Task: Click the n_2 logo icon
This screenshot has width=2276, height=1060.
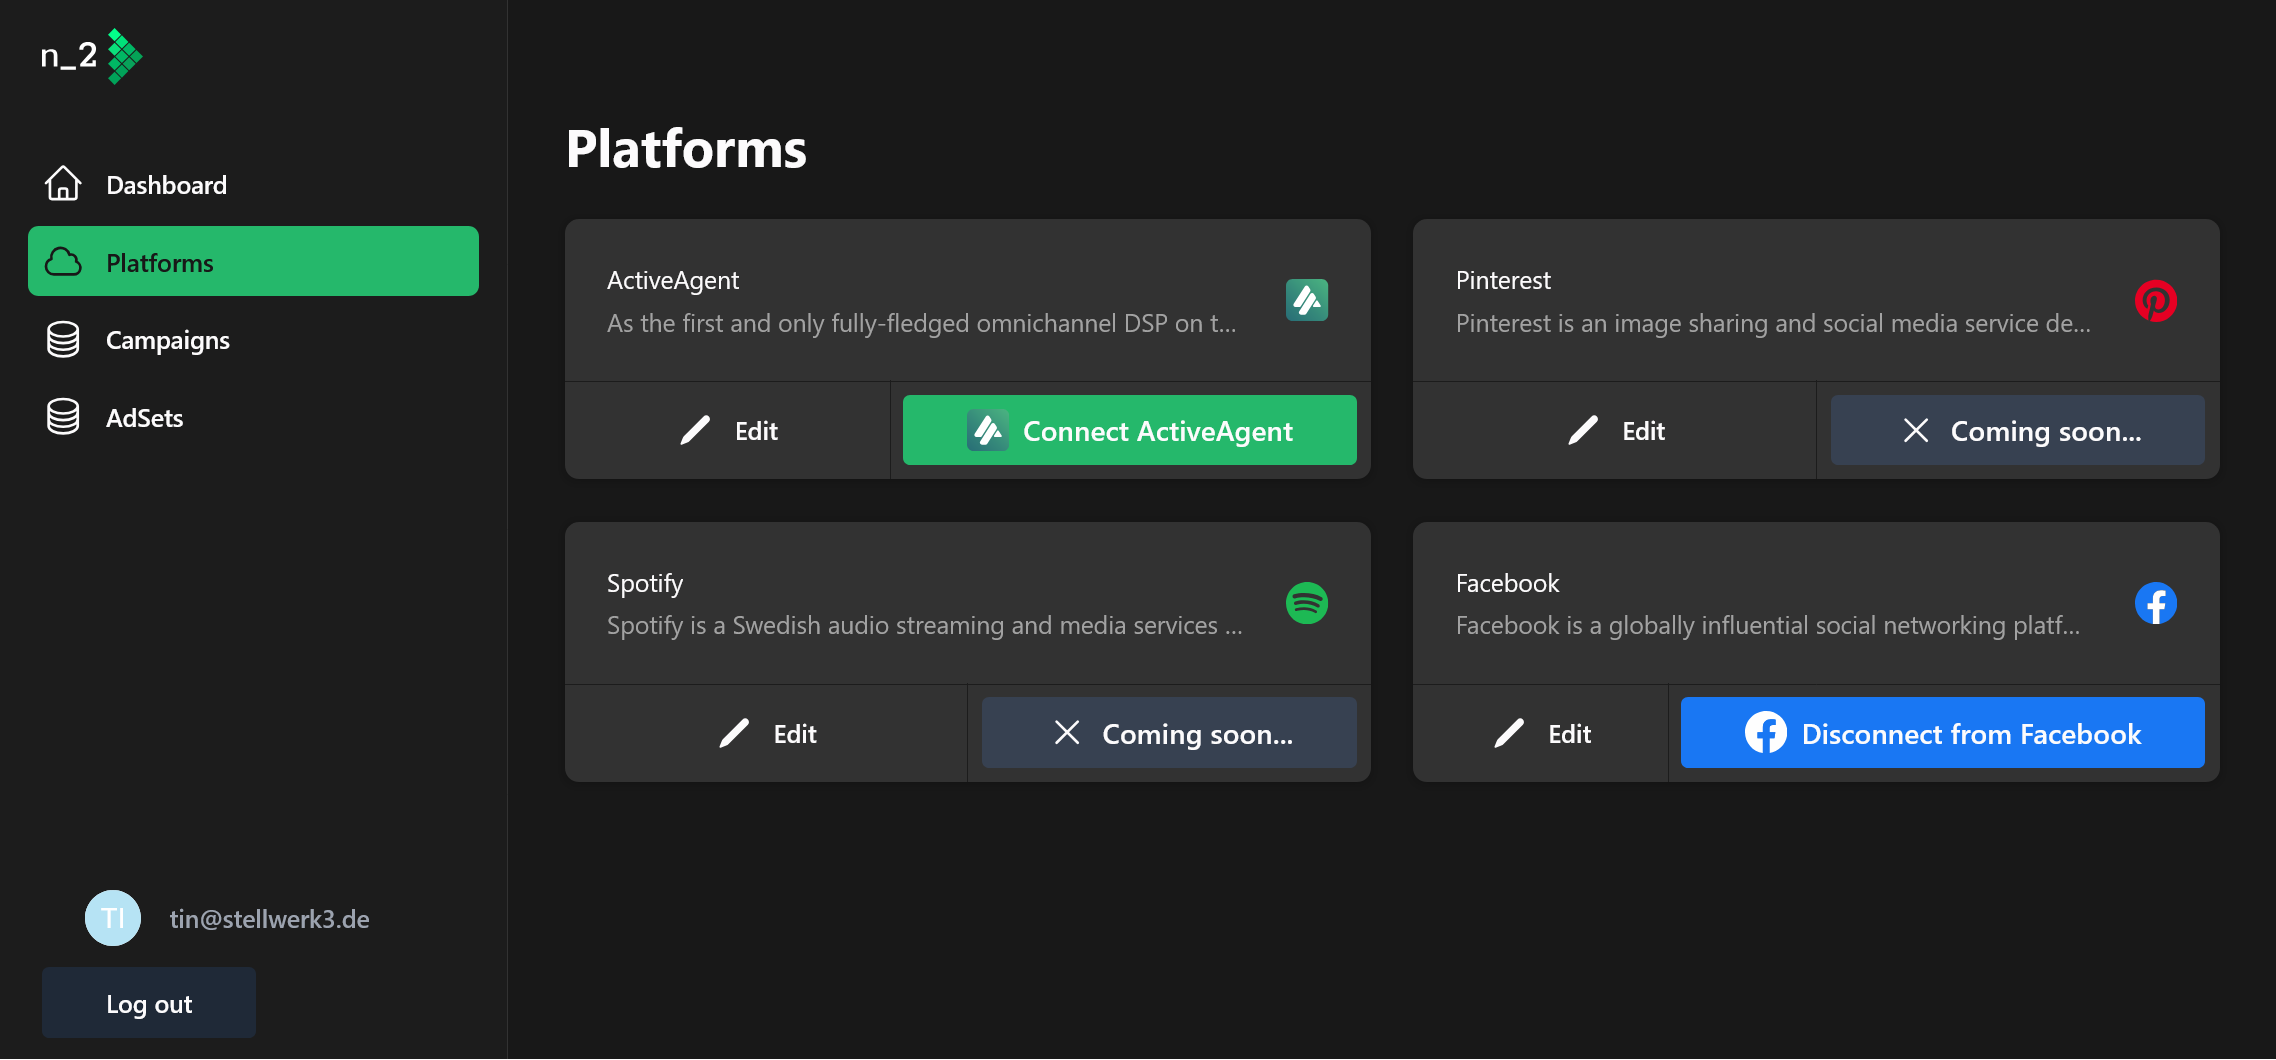Action: 124,56
